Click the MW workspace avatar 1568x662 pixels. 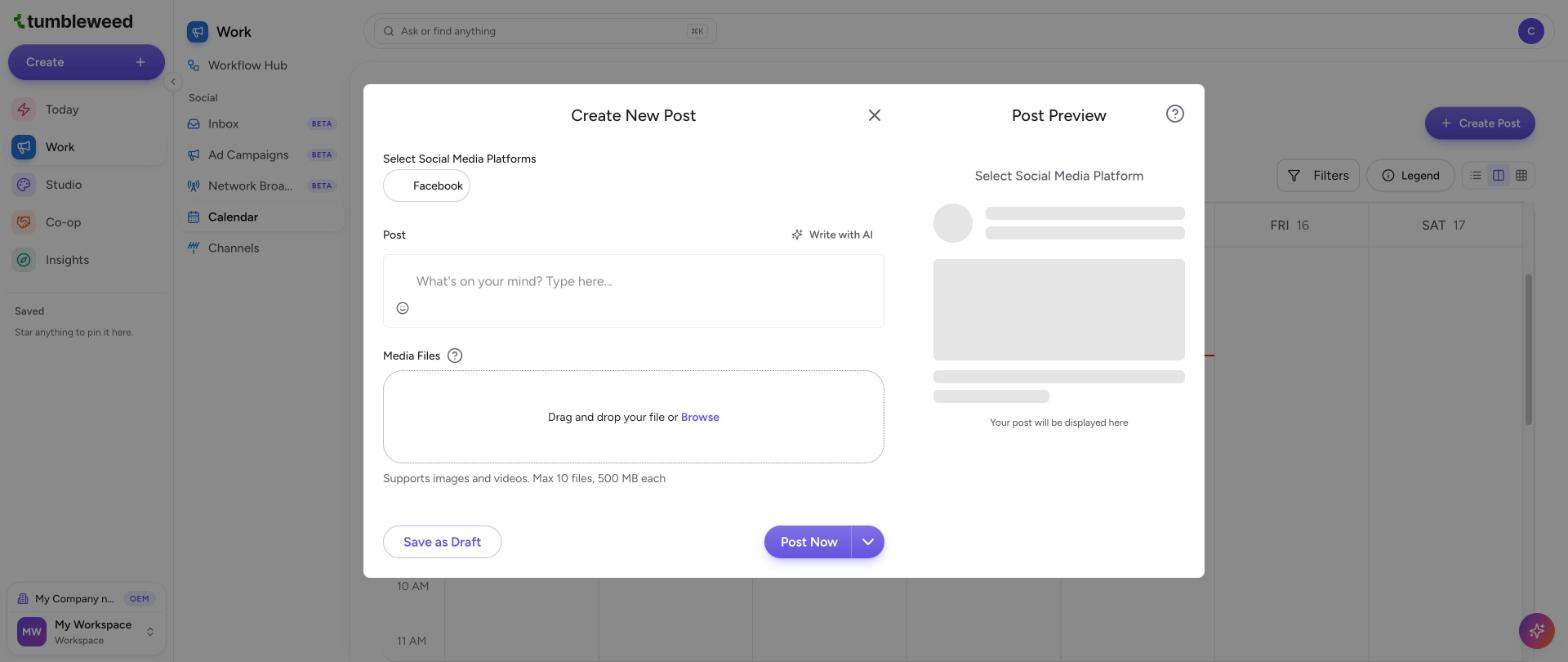pyautogui.click(x=31, y=632)
